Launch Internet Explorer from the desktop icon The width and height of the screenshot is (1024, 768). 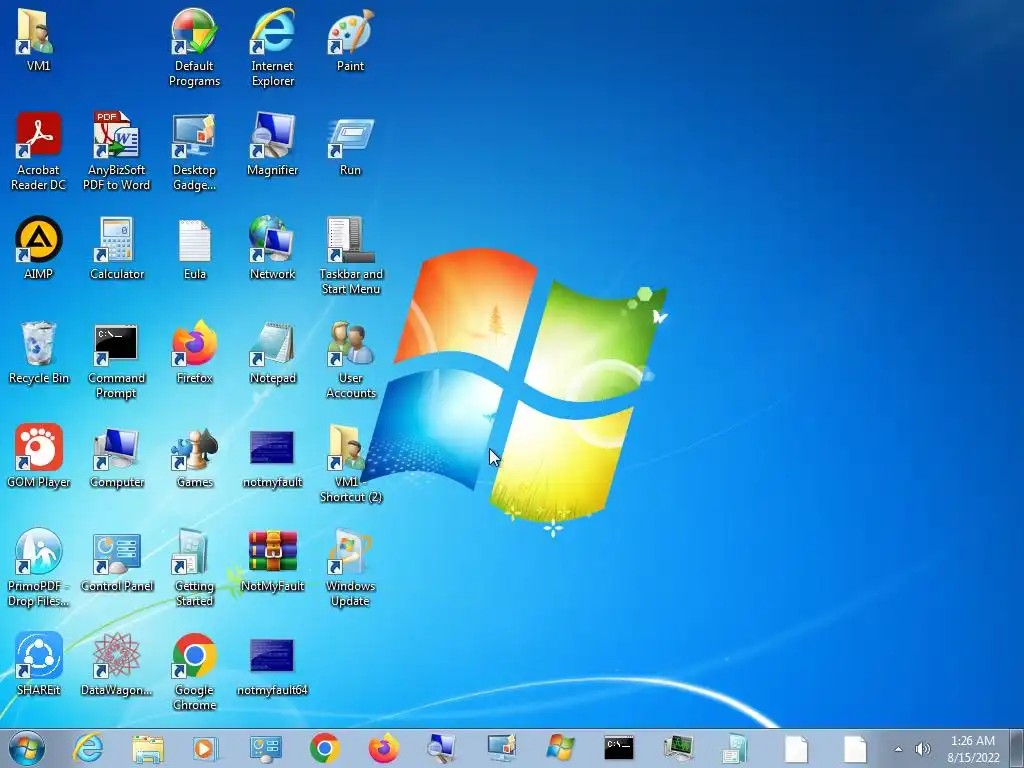[x=272, y=47]
